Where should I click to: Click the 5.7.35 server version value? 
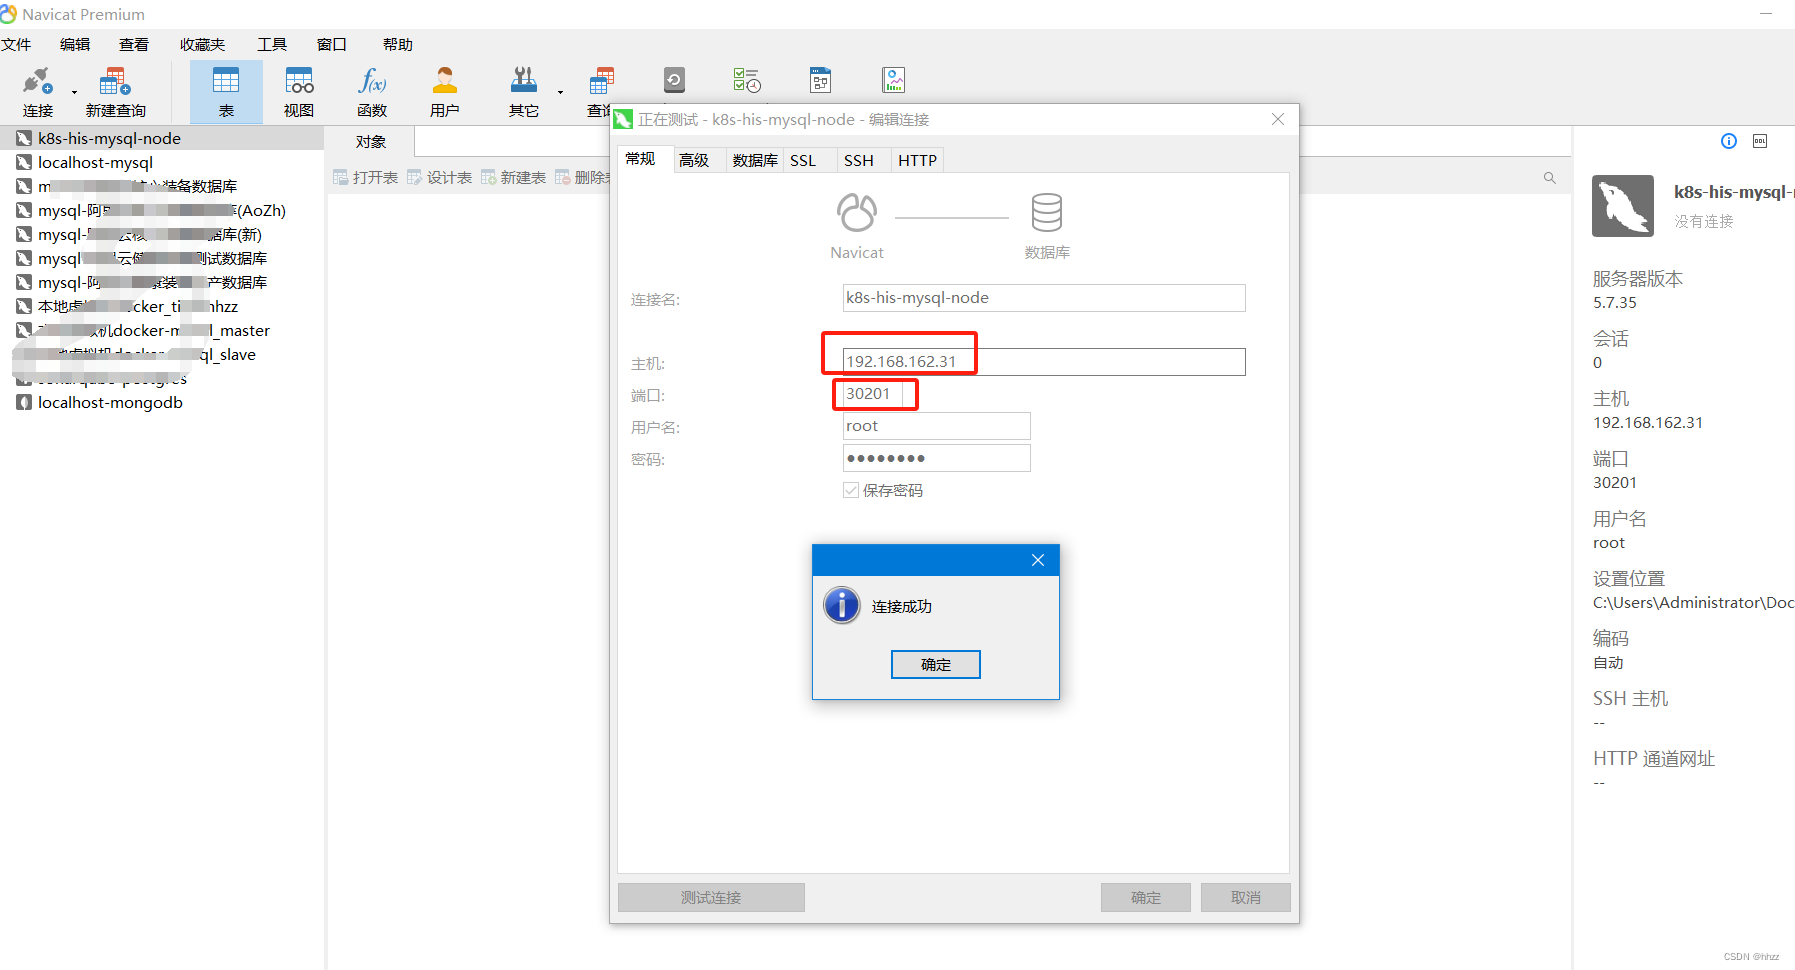click(1615, 303)
